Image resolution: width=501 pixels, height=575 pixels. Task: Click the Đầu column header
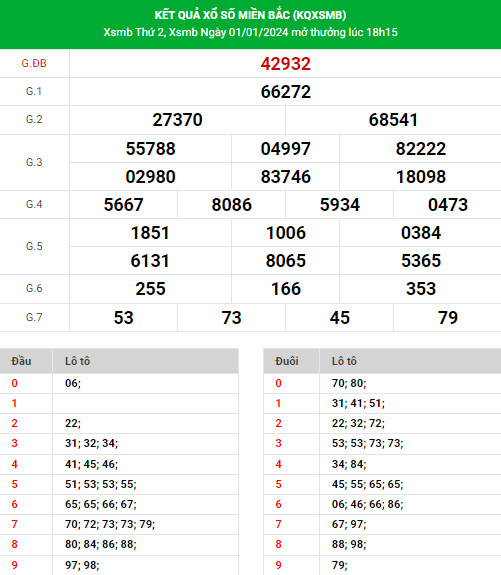tap(21, 361)
